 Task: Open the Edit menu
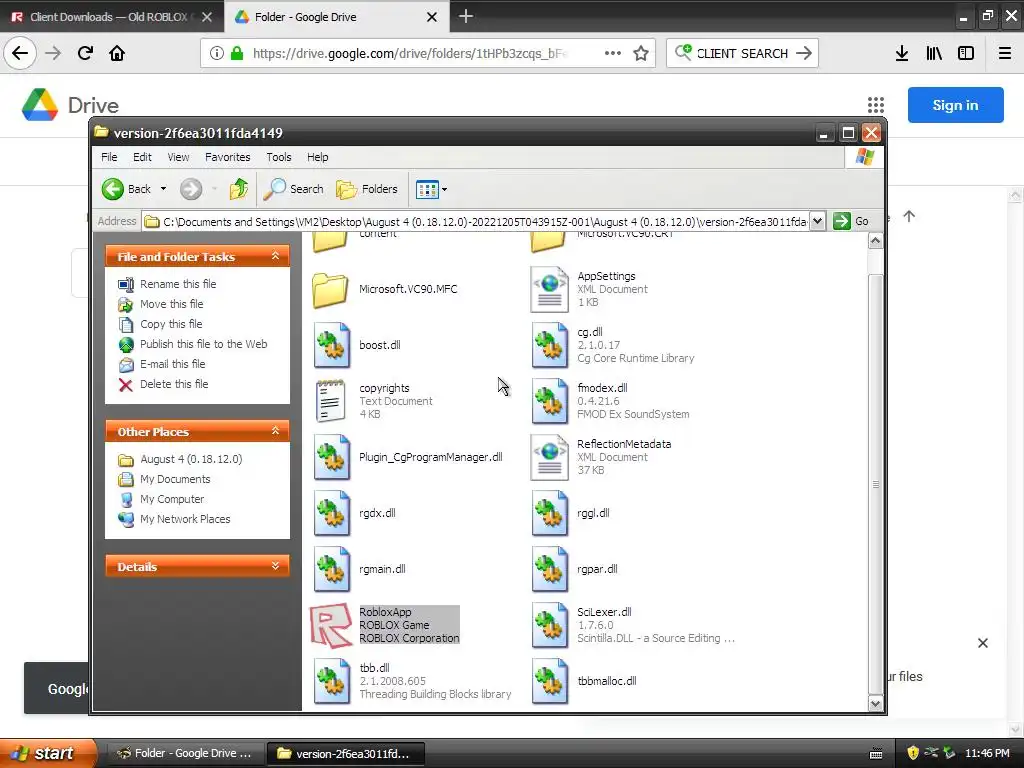pos(142,157)
